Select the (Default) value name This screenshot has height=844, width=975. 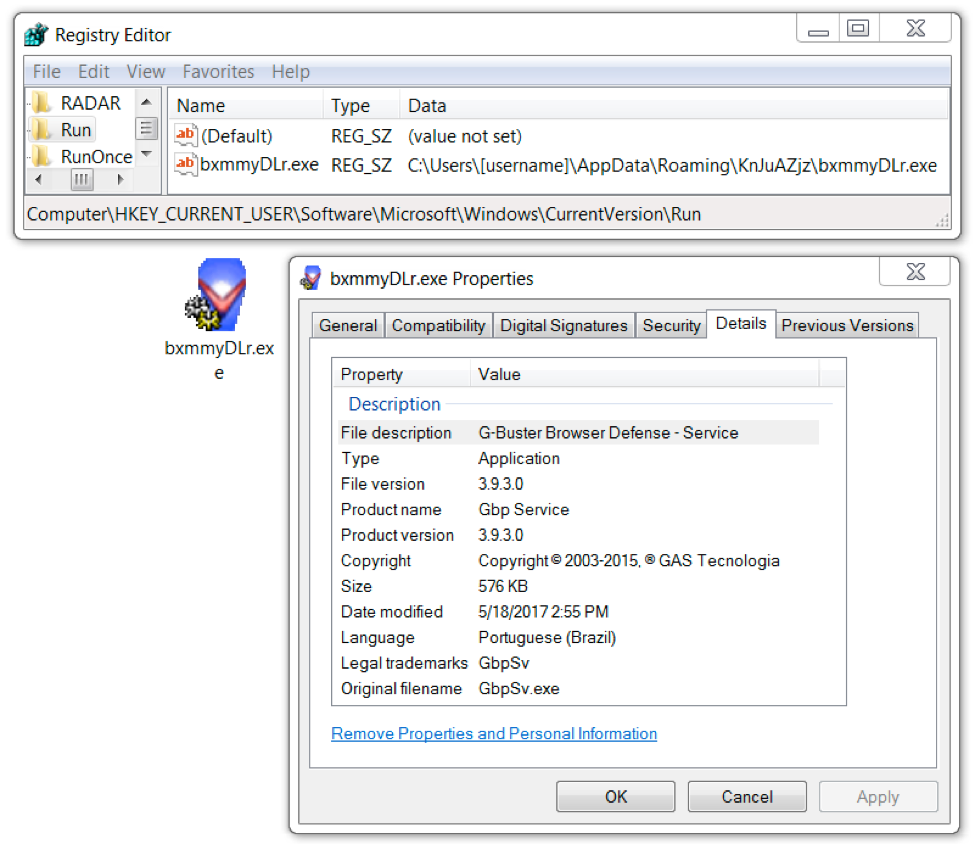click(236, 136)
